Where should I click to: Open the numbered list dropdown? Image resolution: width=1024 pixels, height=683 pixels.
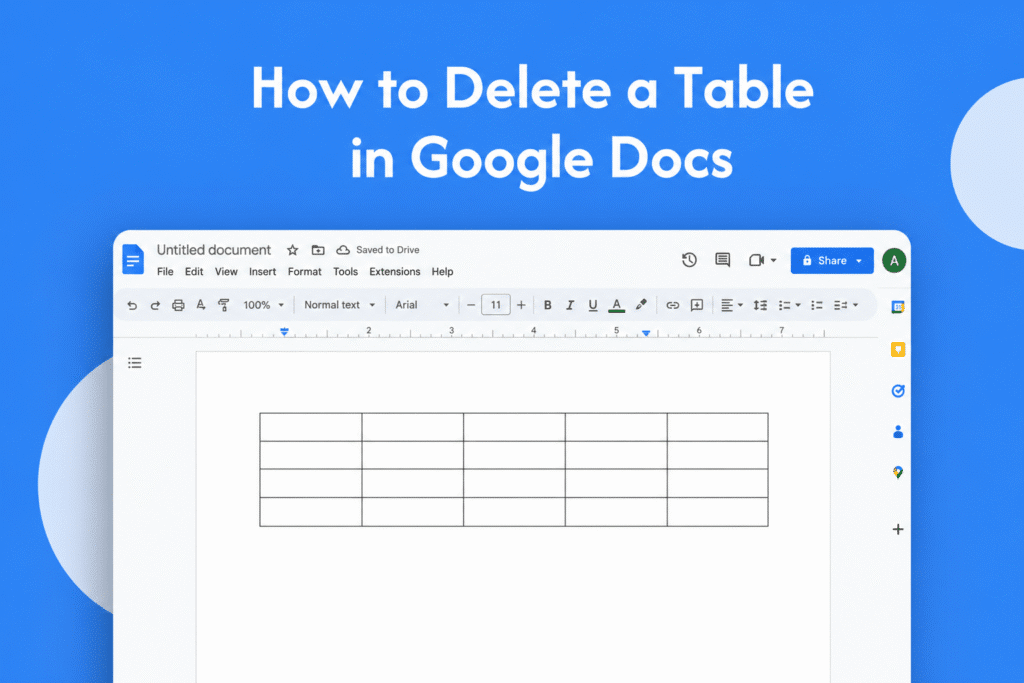tap(846, 305)
